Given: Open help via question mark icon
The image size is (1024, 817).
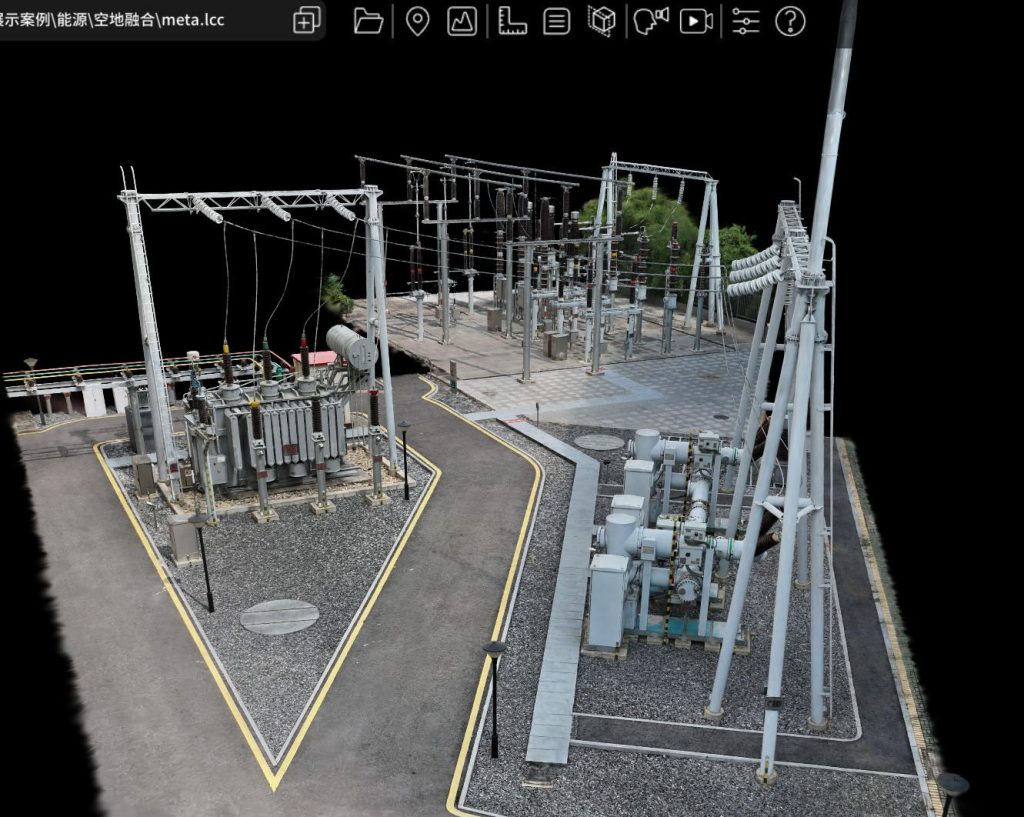Looking at the screenshot, I should coord(790,21).
